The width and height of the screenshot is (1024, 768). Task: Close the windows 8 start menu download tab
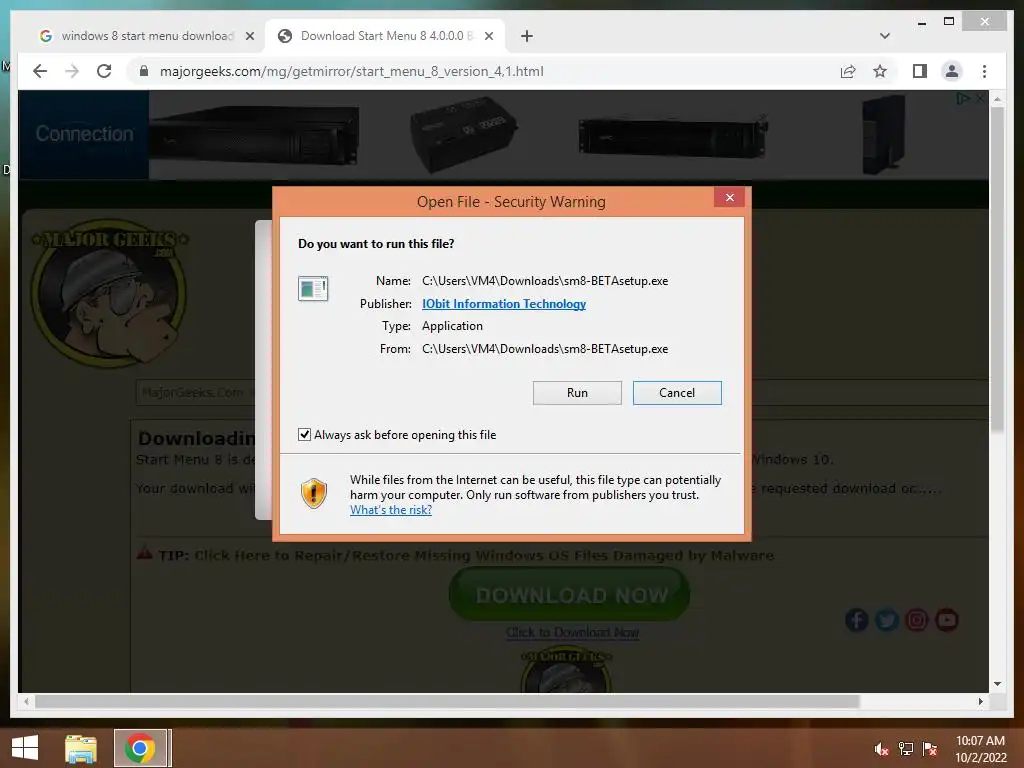pyautogui.click(x=249, y=37)
